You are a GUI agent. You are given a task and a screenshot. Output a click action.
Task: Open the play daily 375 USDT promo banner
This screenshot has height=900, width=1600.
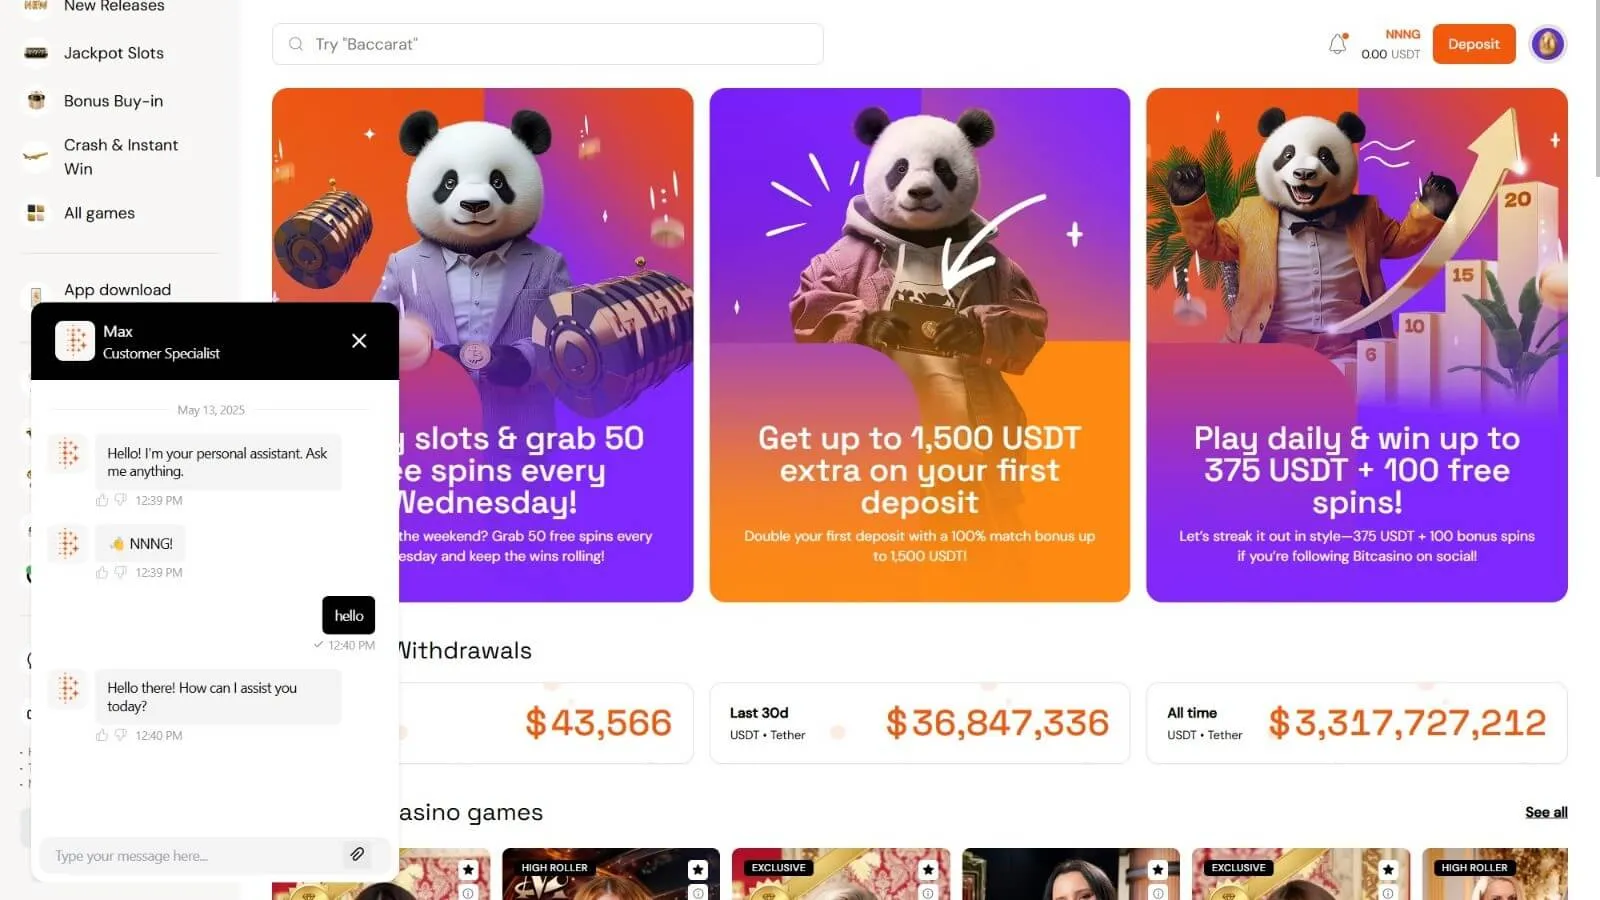(1357, 345)
